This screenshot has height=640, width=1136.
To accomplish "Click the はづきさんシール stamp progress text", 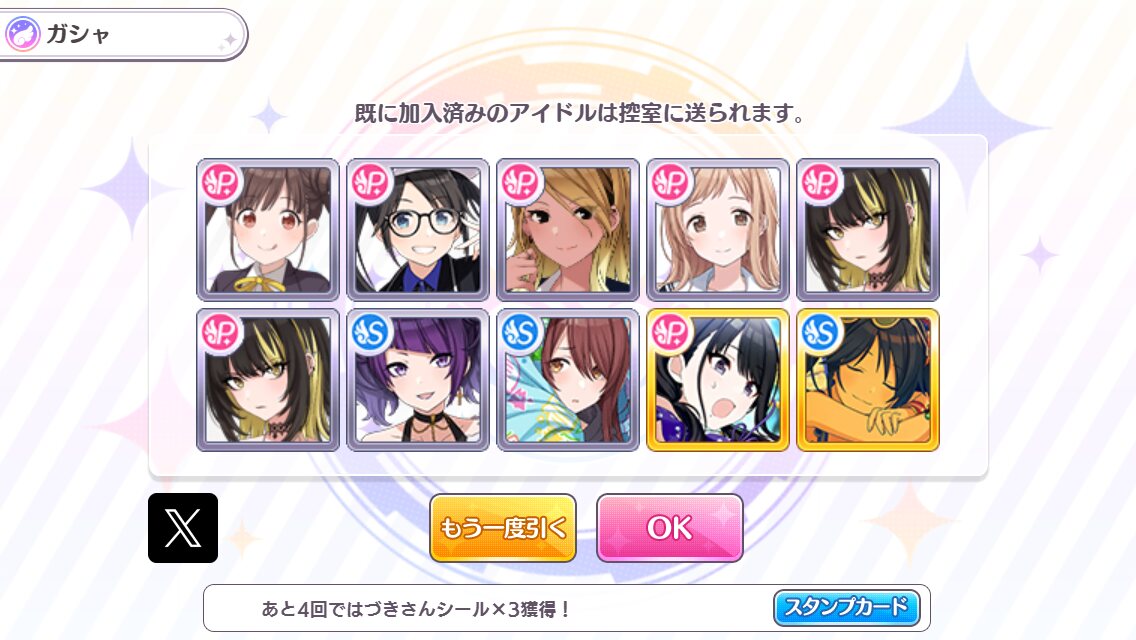I will [416, 609].
